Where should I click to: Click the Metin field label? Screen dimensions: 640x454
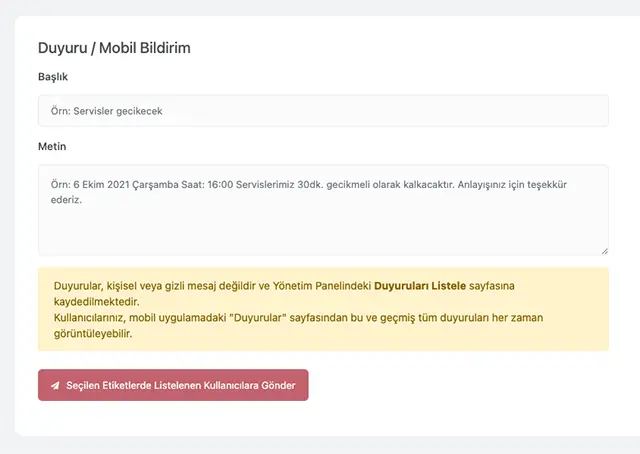52,147
